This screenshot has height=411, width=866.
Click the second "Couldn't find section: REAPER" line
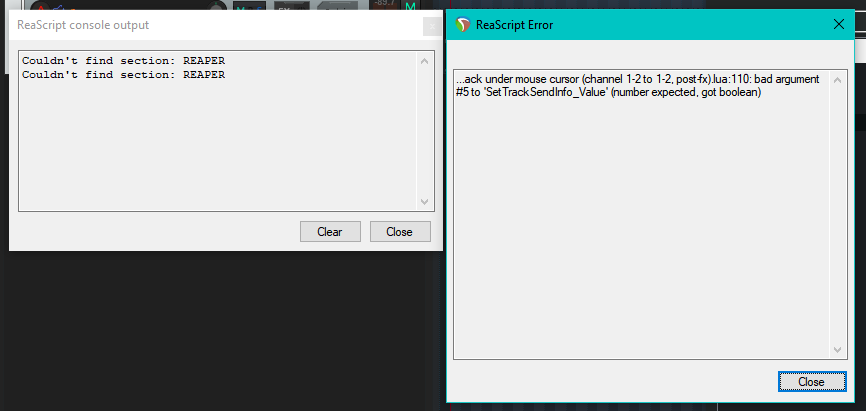pyautogui.click(x=123, y=75)
